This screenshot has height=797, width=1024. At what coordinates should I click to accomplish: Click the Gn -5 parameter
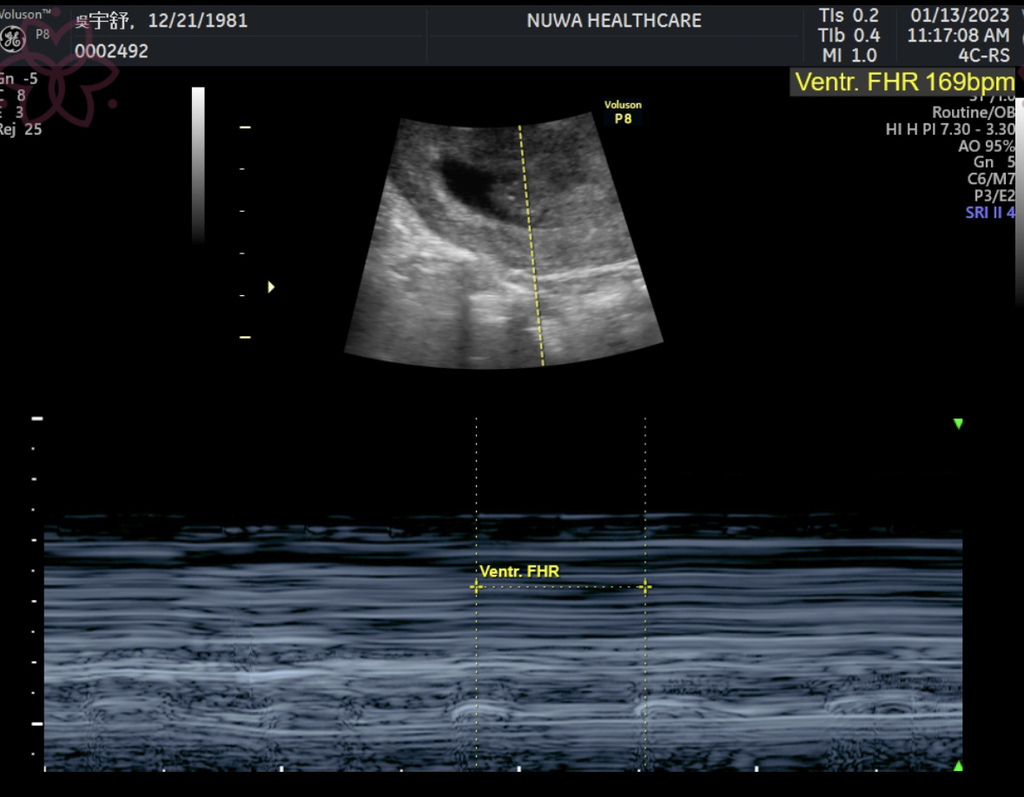pos(19,79)
